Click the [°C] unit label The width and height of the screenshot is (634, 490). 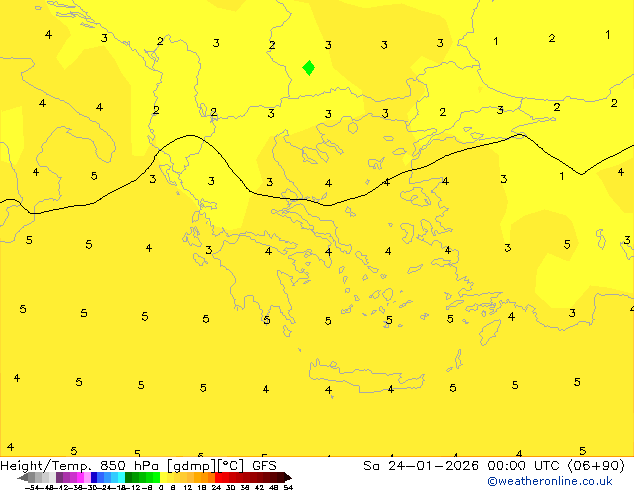click(231, 465)
